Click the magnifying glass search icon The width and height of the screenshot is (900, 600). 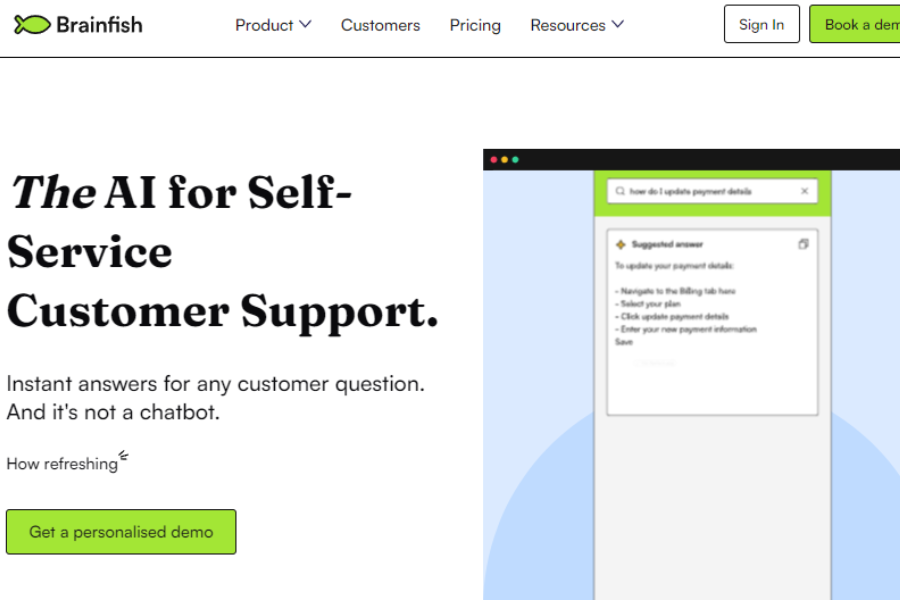coord(620,191)
